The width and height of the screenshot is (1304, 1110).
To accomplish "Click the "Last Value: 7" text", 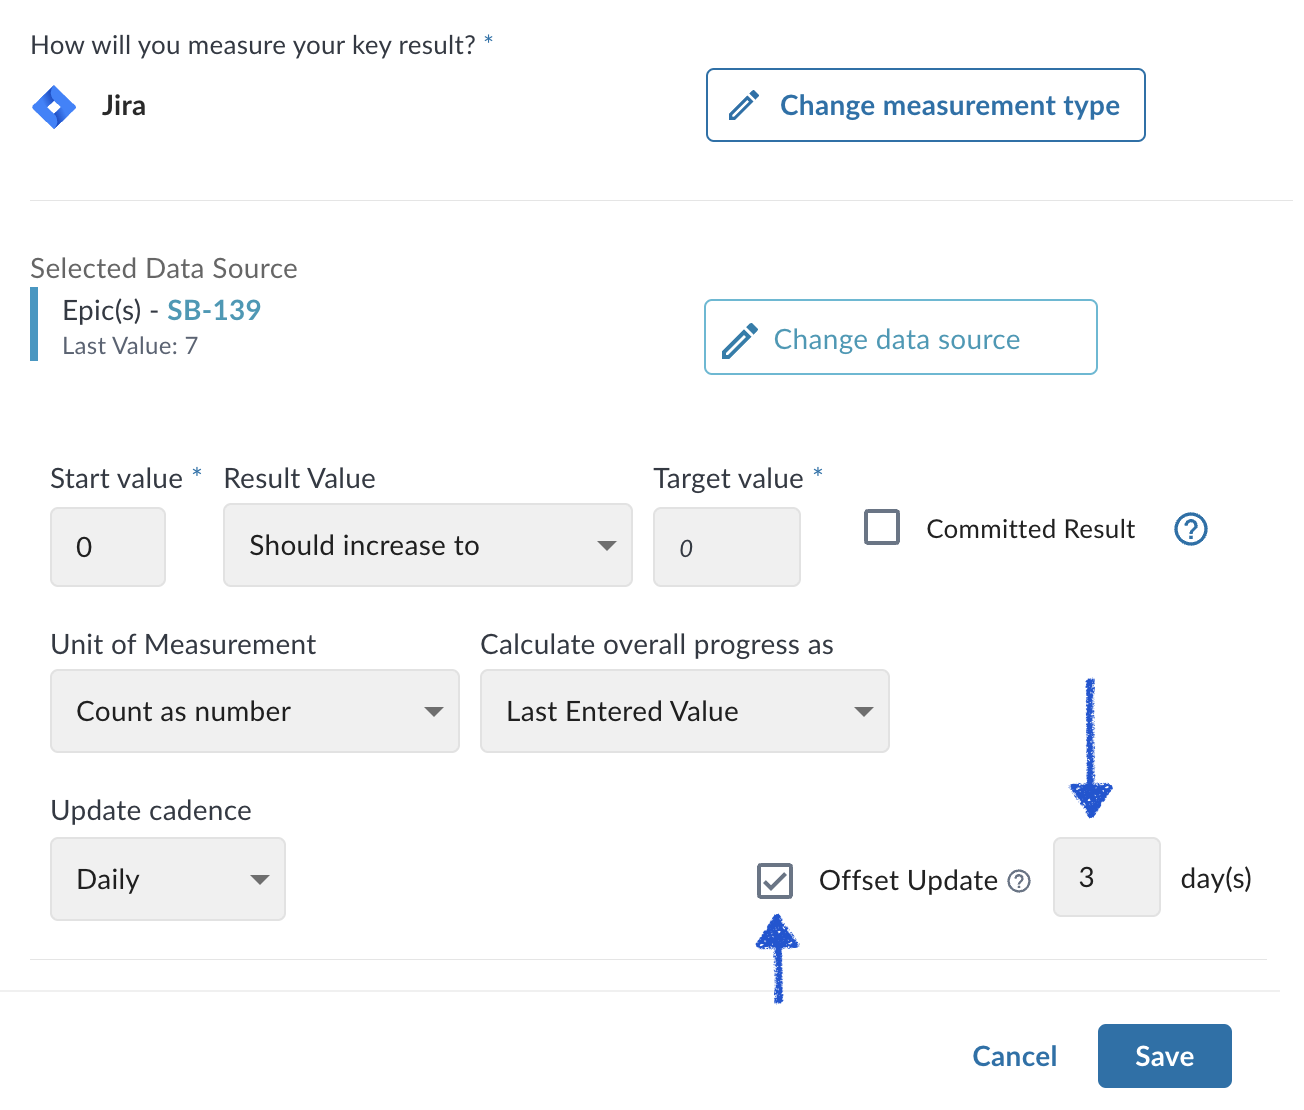I will [x=130, y=346].
